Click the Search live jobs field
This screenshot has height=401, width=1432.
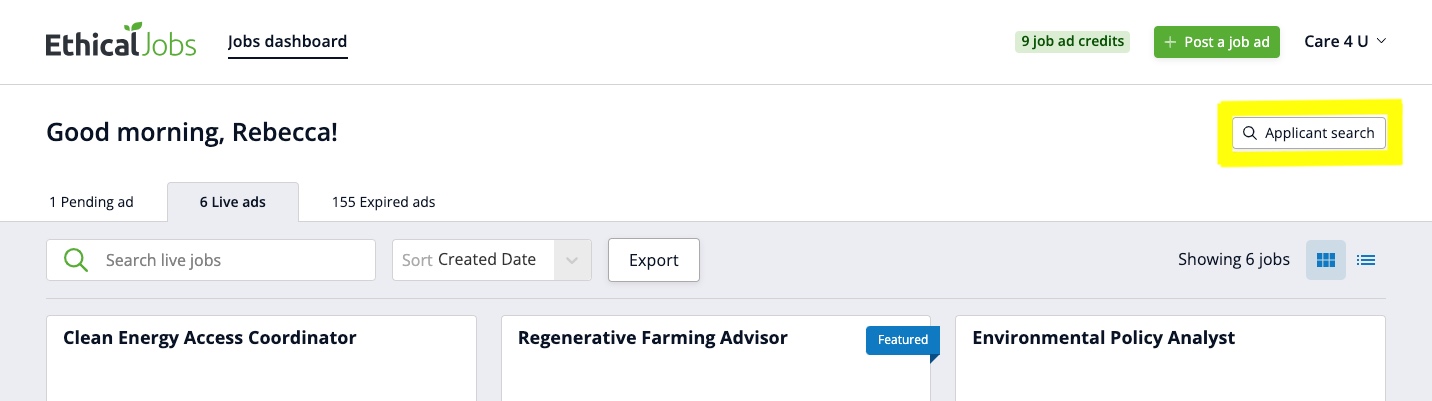coord(230,260)
